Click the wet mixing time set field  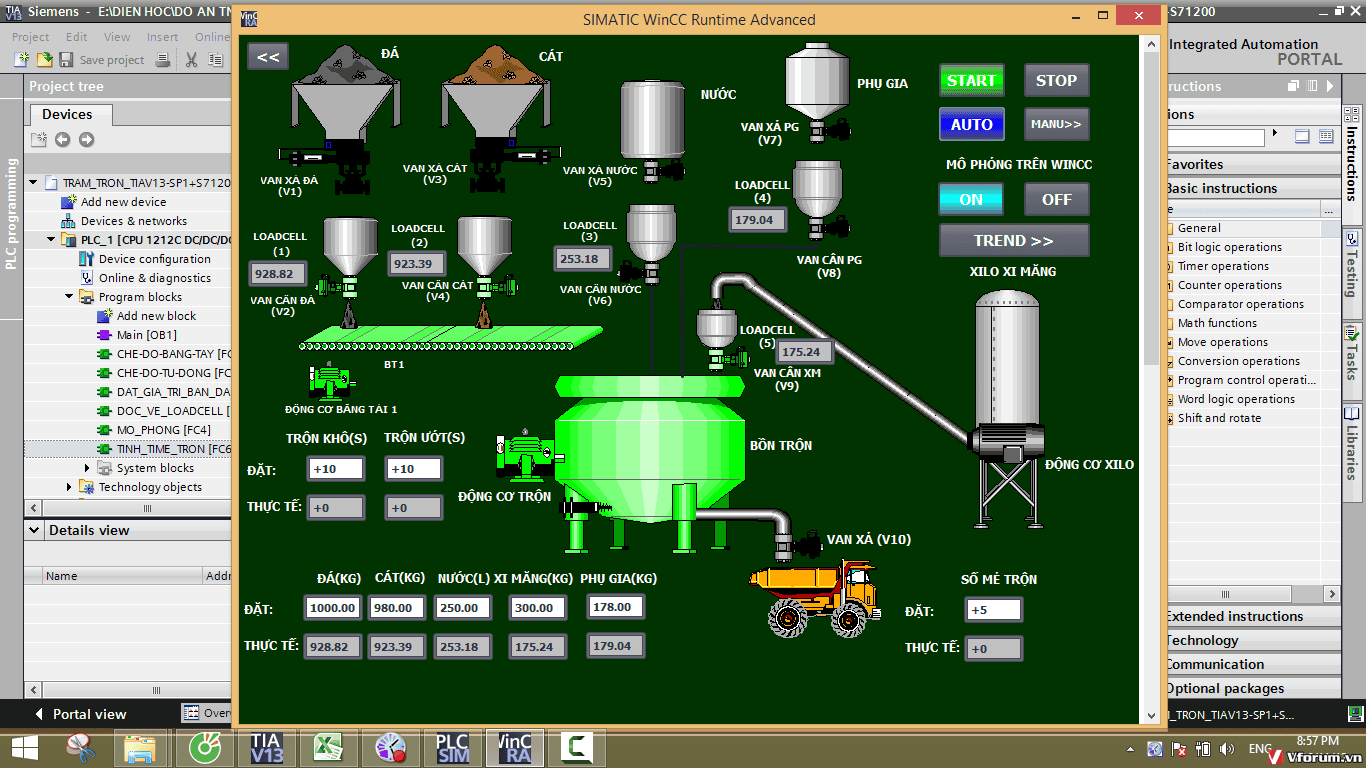(413, 469)
